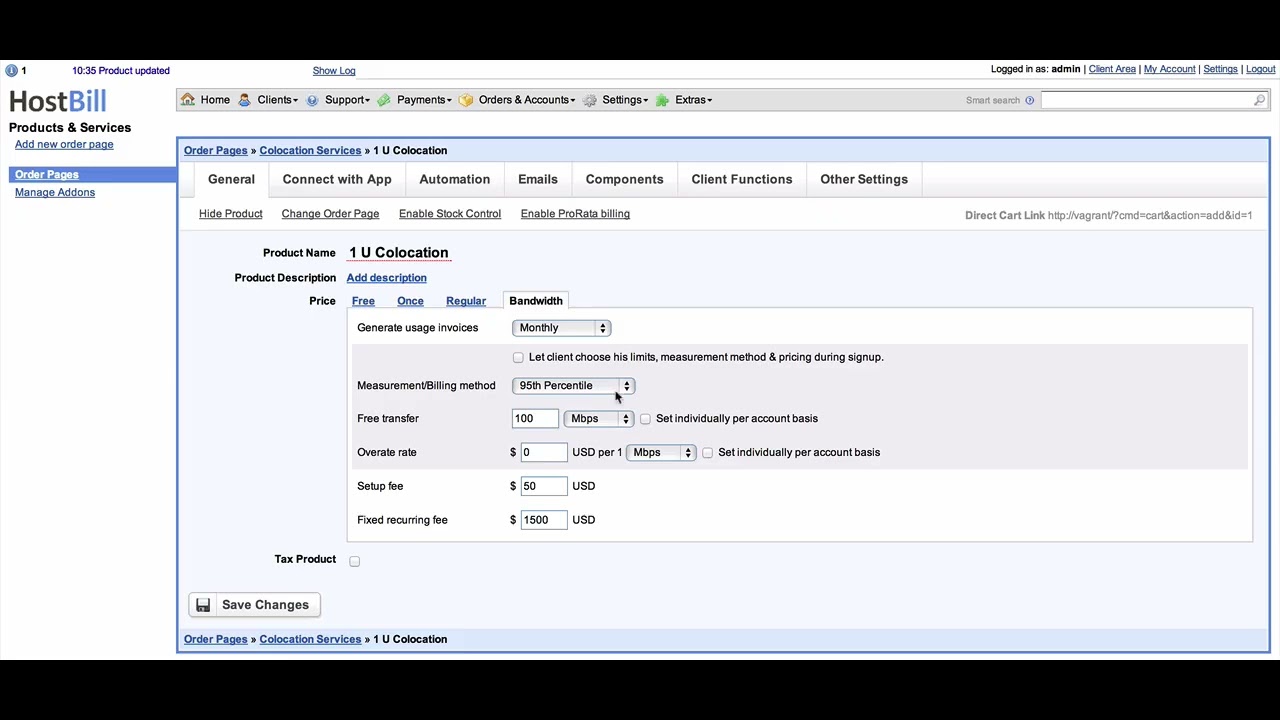Click bottom breadcrumb Order Pages link
The image size is (1280, 720).
(x=215, y=640)
